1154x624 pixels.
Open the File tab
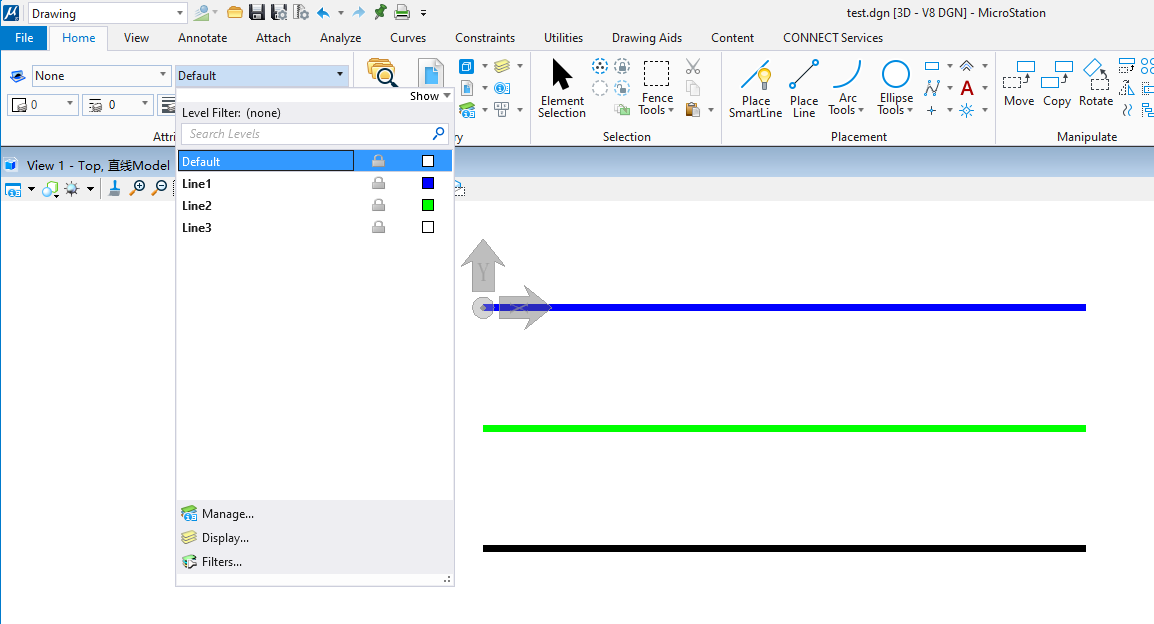24,38
